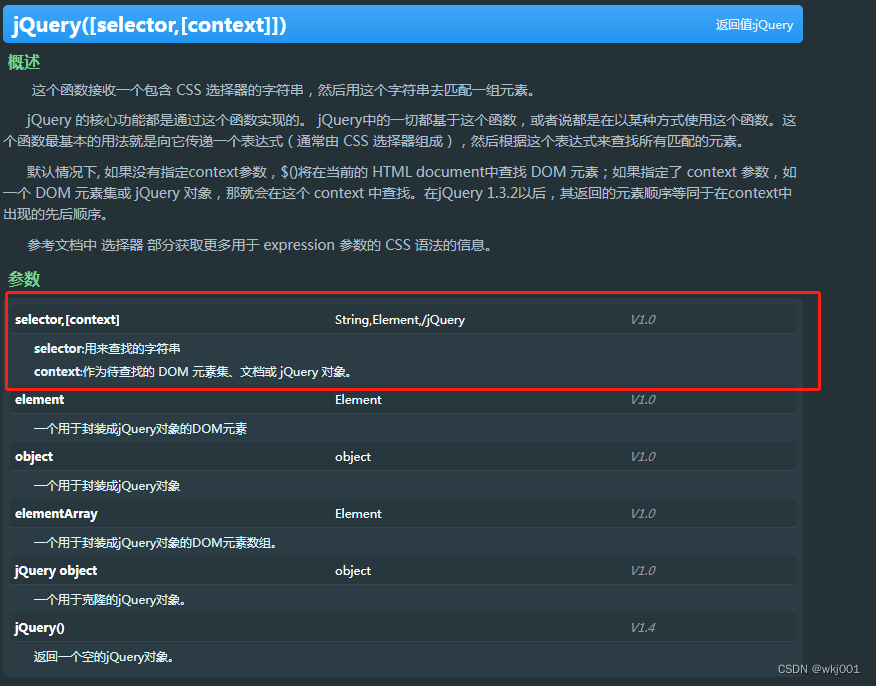Click the 概述 section heading
This screenshot has width=876, height=686.
[24, 62]
